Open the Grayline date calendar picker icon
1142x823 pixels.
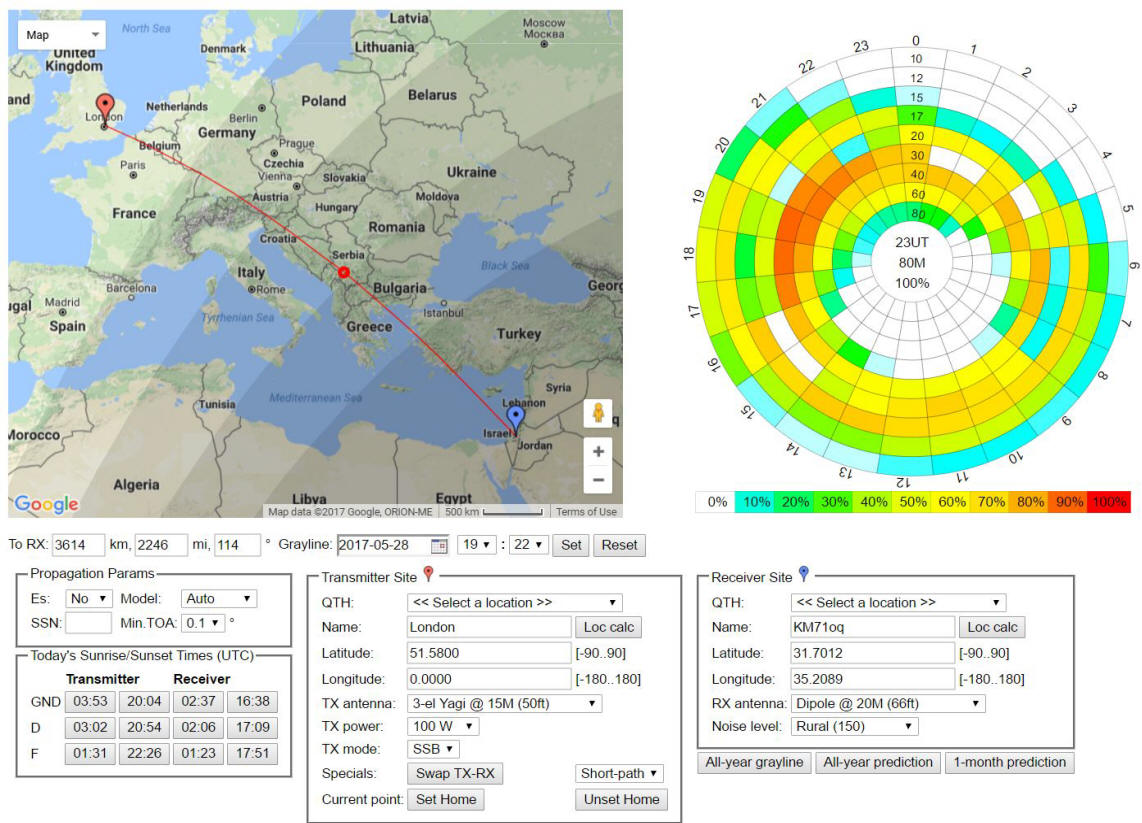coord(438,545)
